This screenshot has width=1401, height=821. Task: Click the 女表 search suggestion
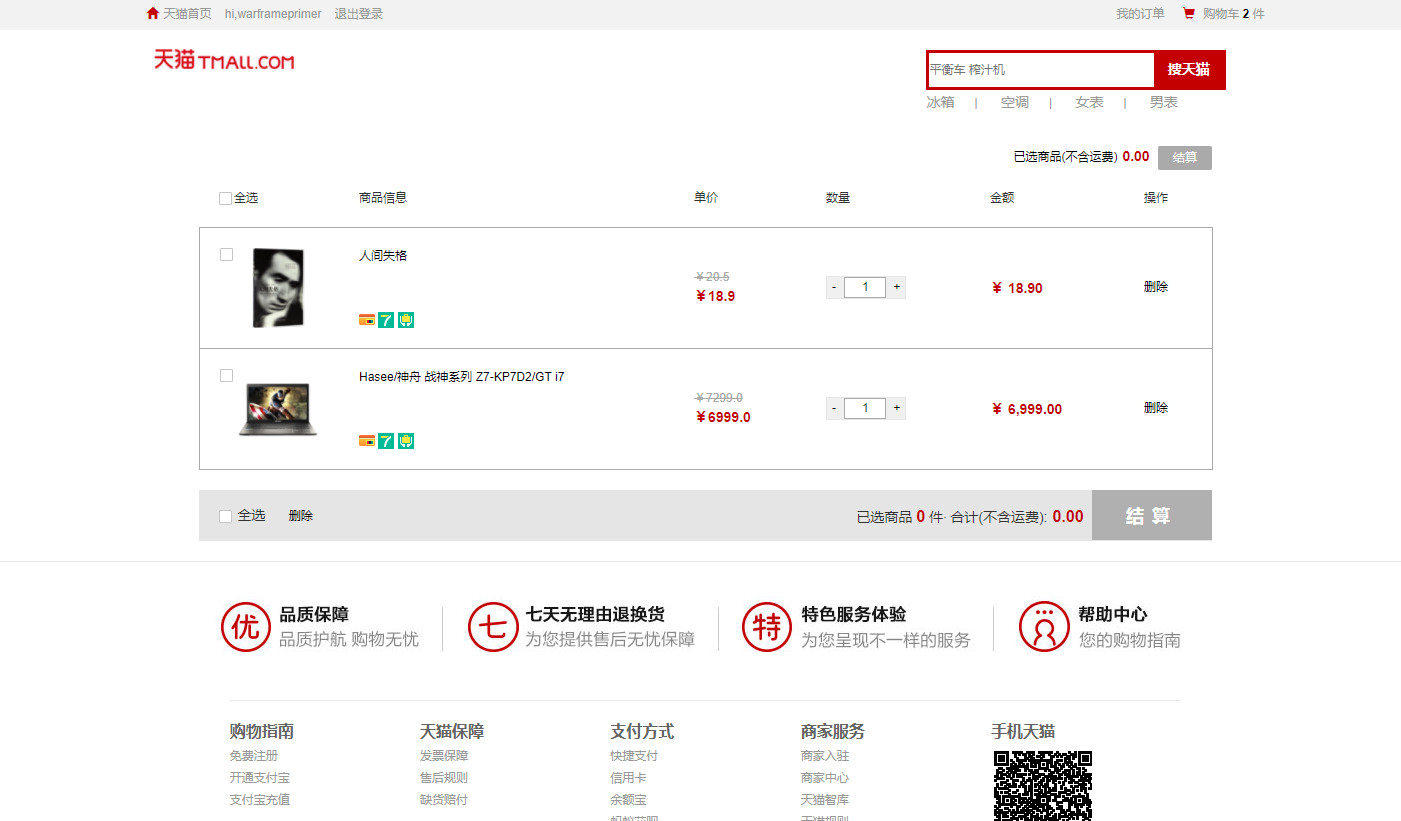coord(1089,102)
